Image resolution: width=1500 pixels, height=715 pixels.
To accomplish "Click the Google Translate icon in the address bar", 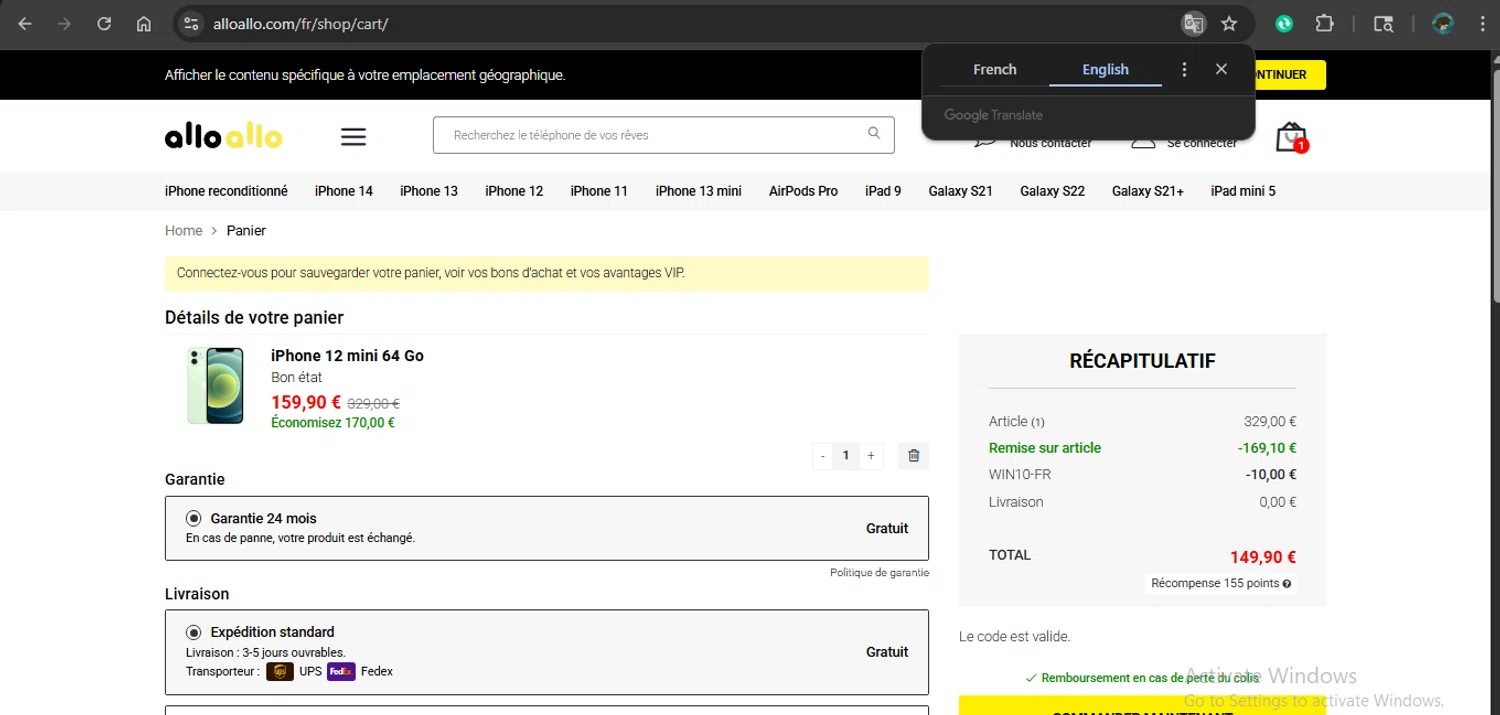I will (1193, 24).
